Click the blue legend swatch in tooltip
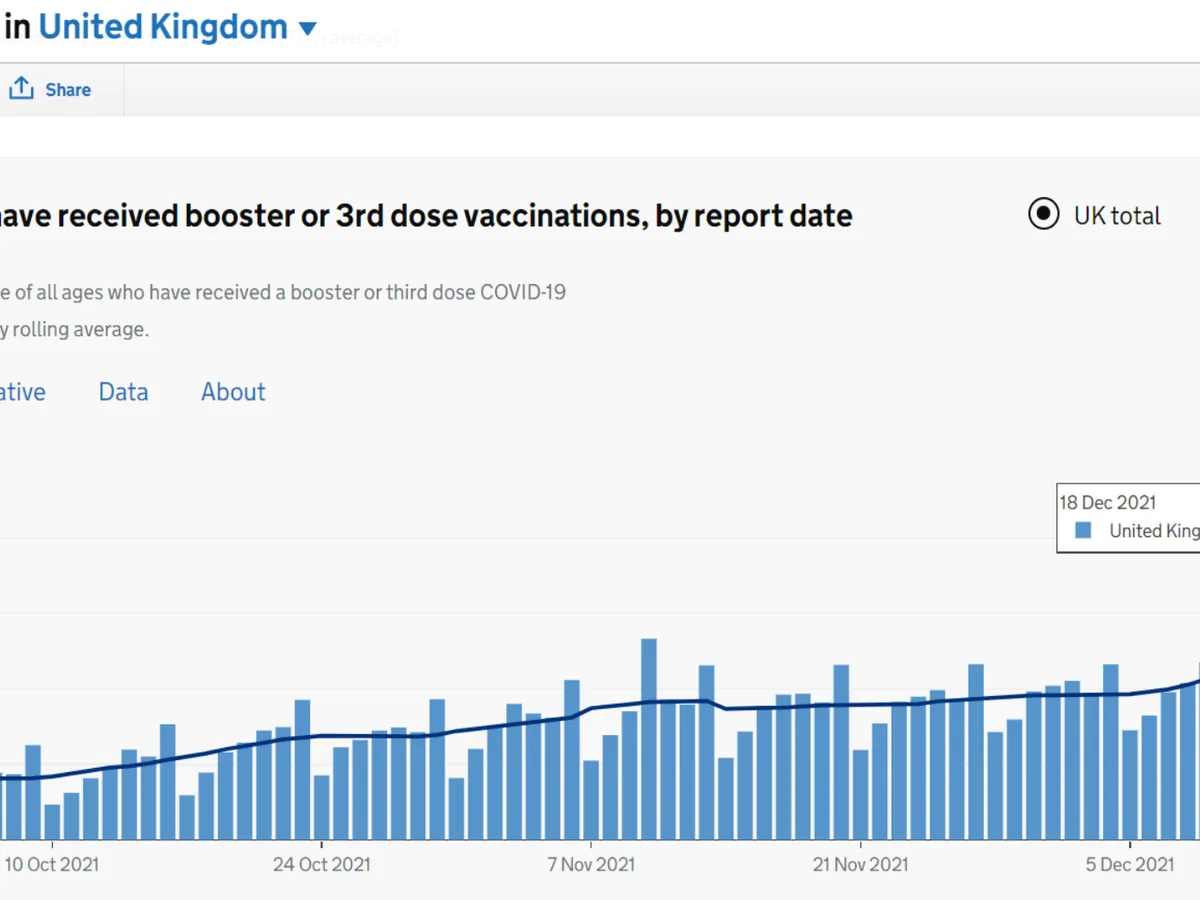 pyautogui.click(x=1083, y=531)
